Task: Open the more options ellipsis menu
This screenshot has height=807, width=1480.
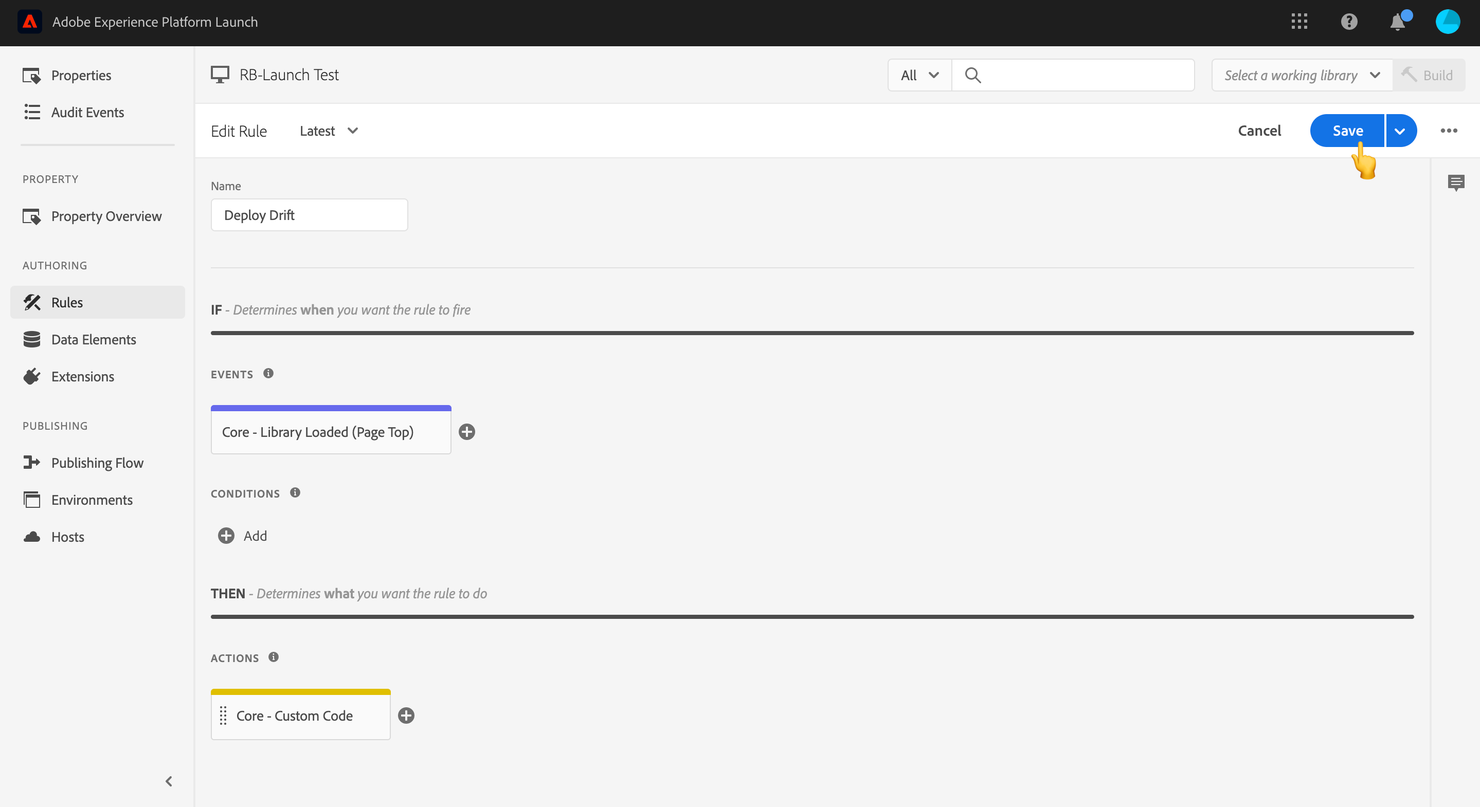Action: pos(1449,131)
